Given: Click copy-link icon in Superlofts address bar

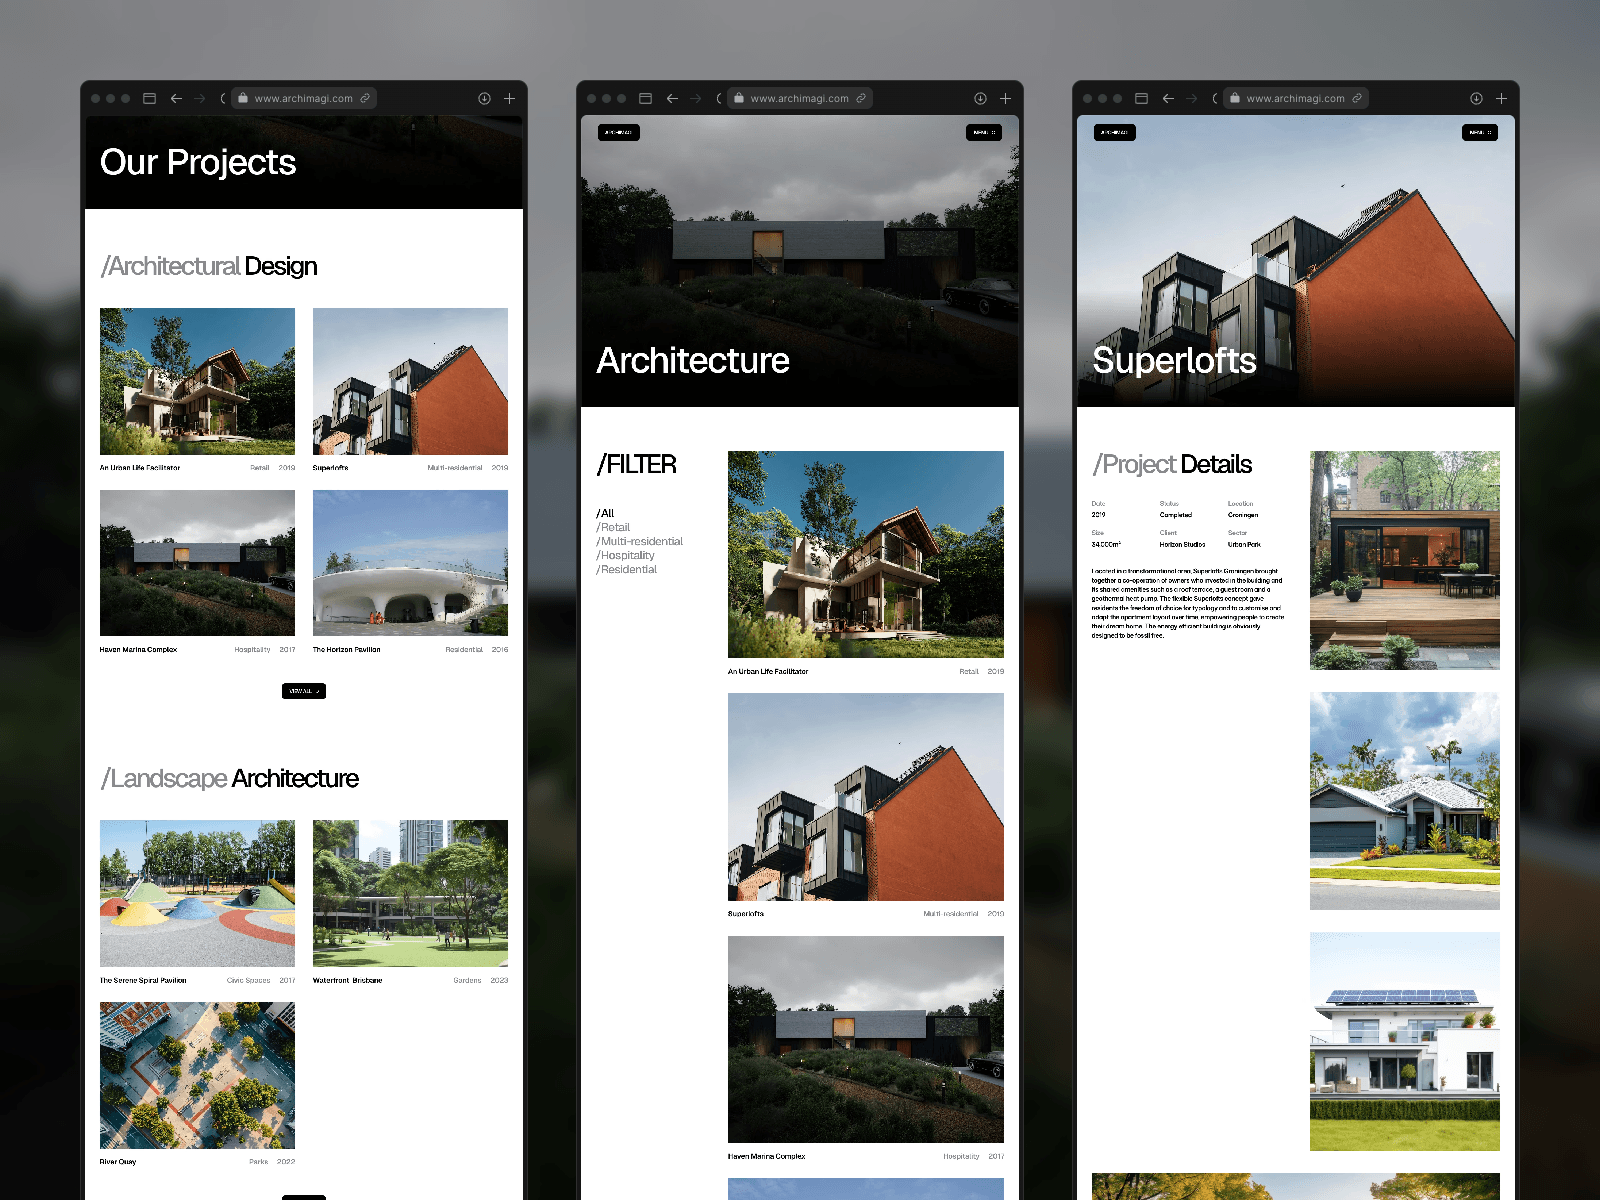Looking at the screenshot, I should (x=1357, y=98).
